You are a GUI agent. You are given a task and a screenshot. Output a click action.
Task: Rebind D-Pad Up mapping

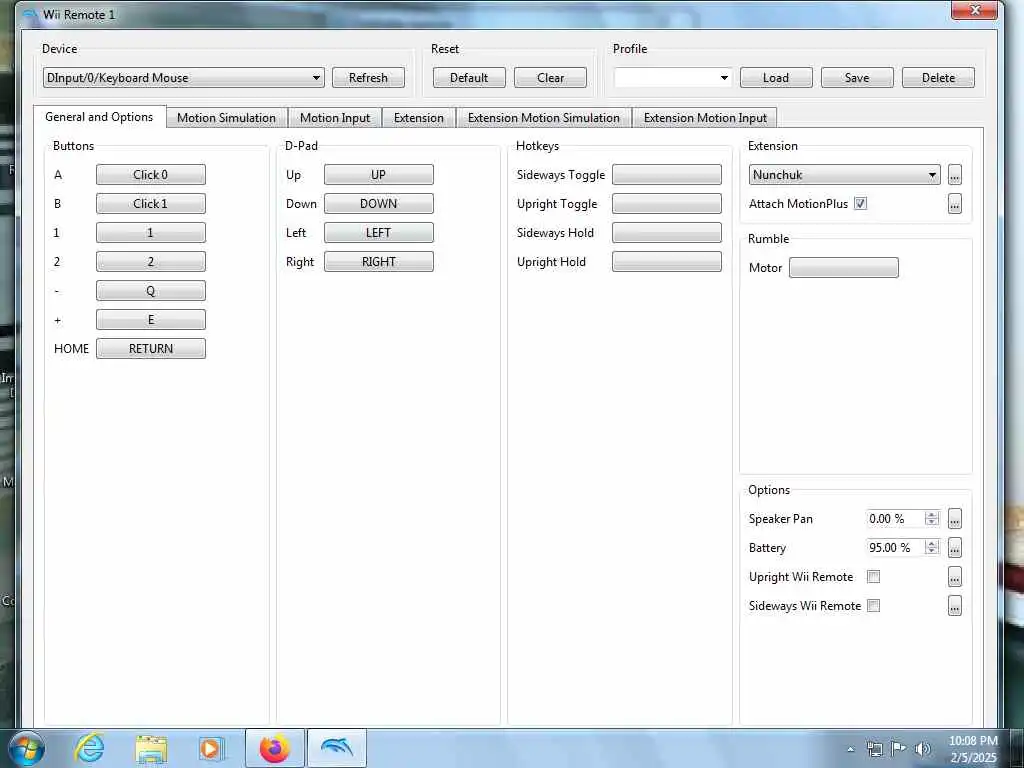(379, 174)
